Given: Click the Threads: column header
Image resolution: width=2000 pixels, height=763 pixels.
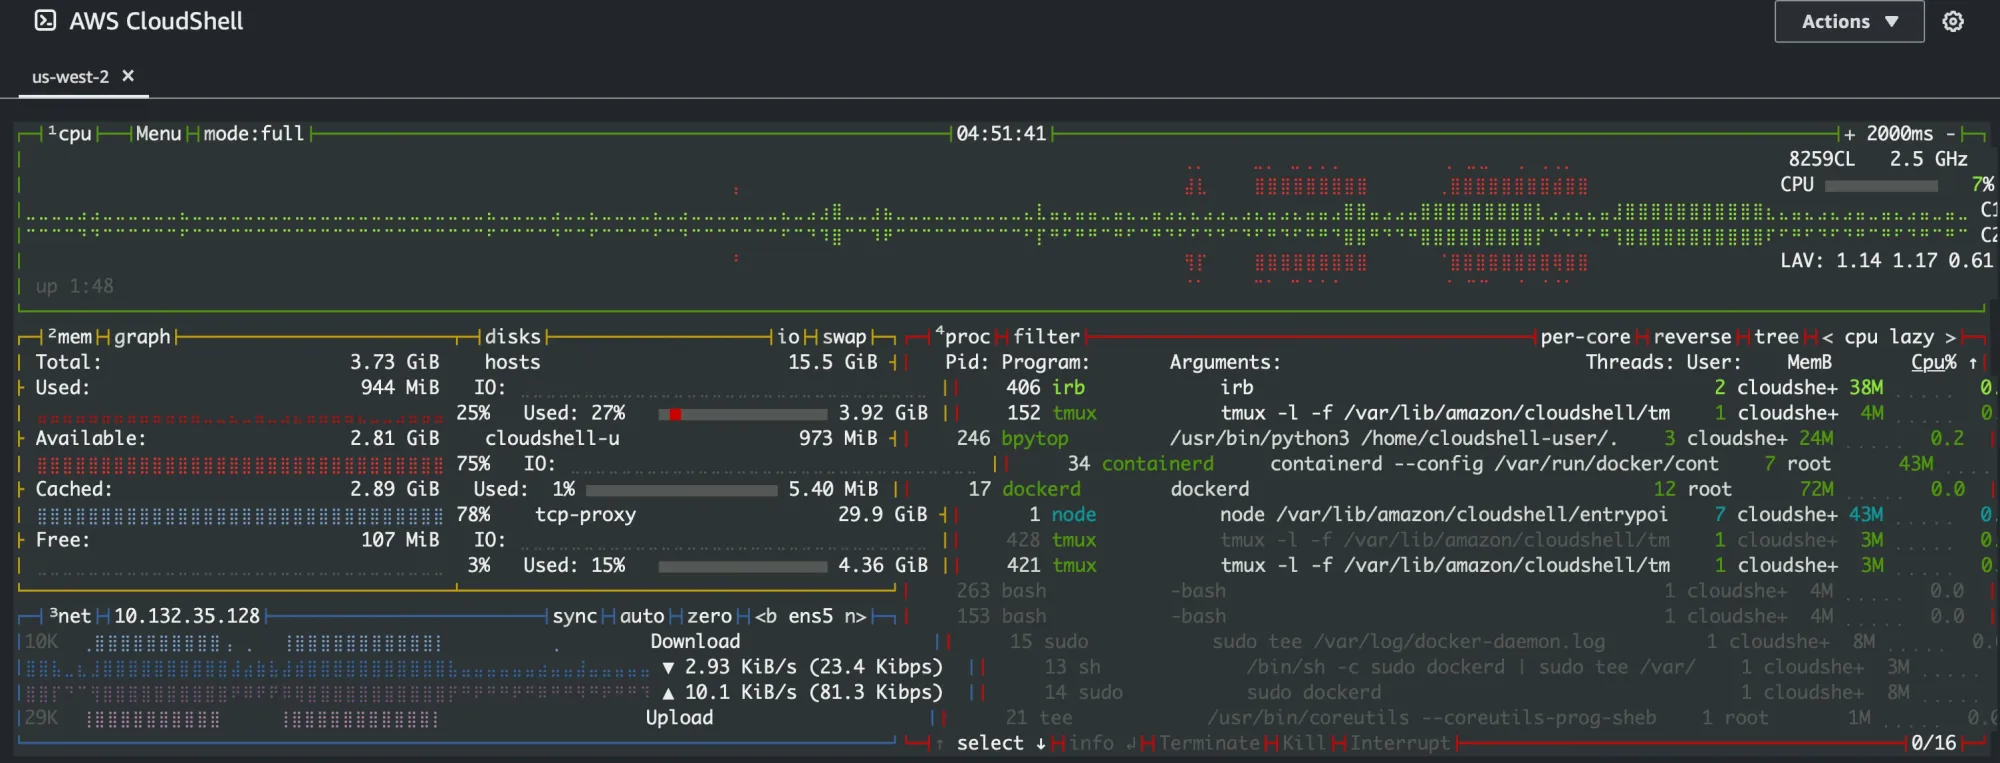Looking at the screenshot, I should 1630,362.
